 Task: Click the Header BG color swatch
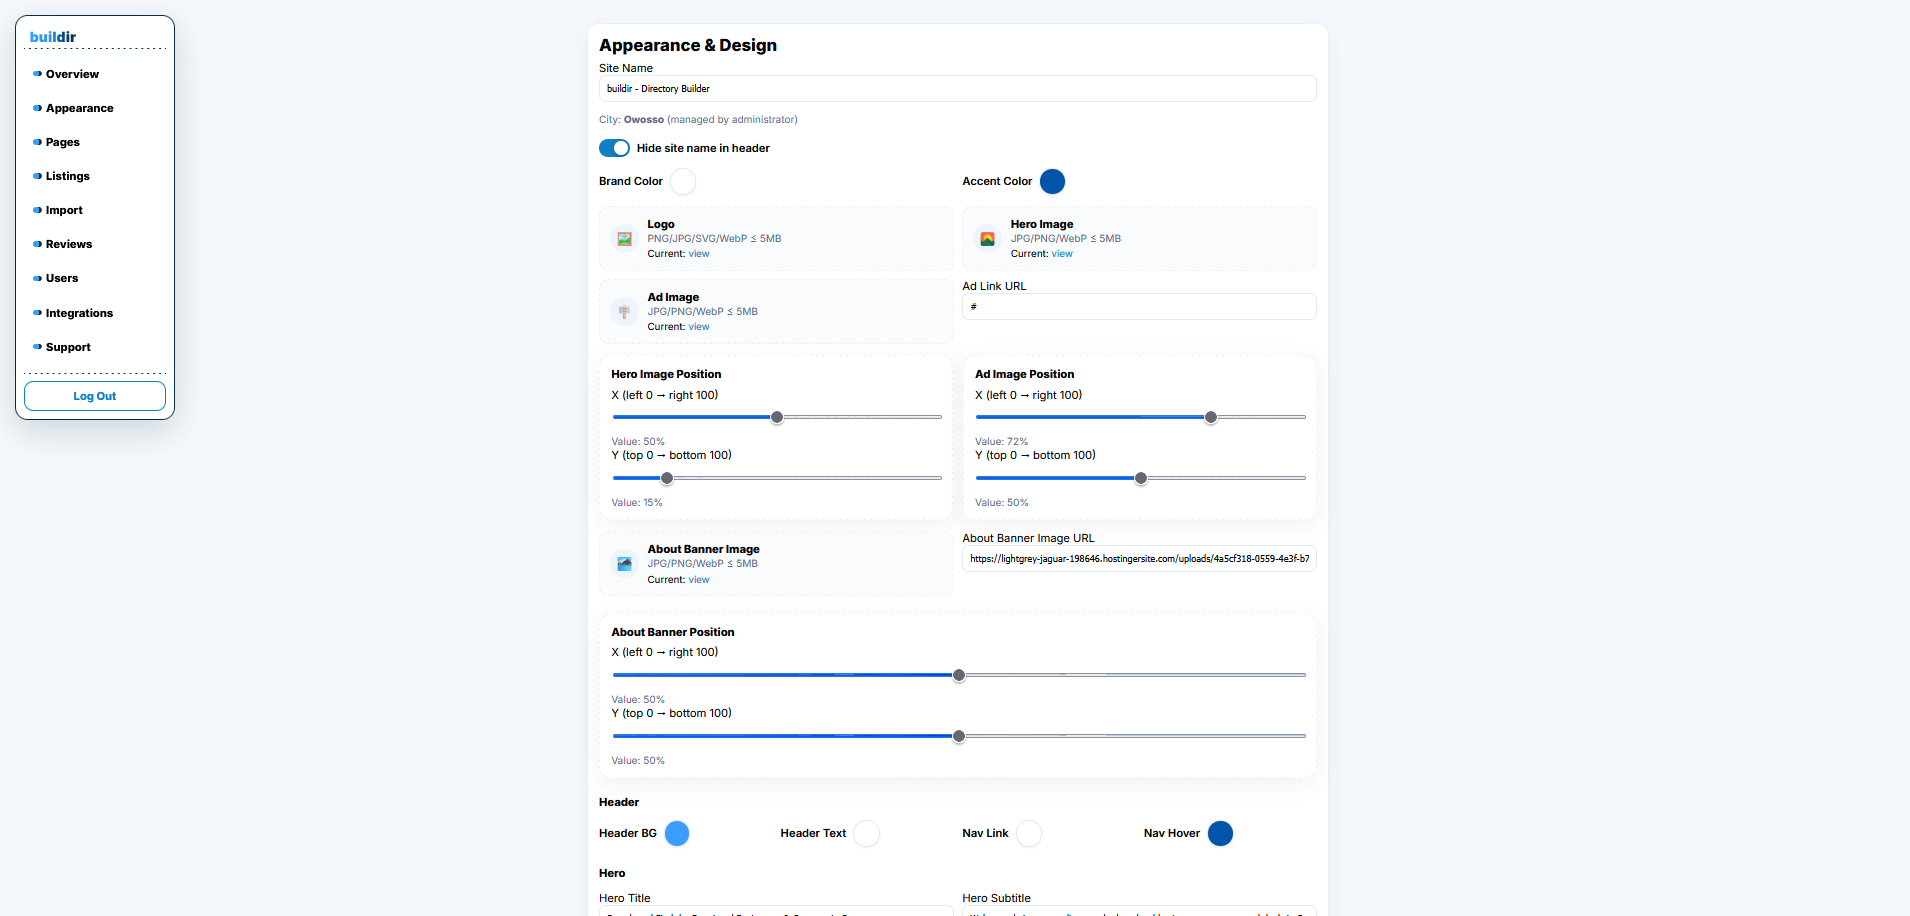click(676, 833)
